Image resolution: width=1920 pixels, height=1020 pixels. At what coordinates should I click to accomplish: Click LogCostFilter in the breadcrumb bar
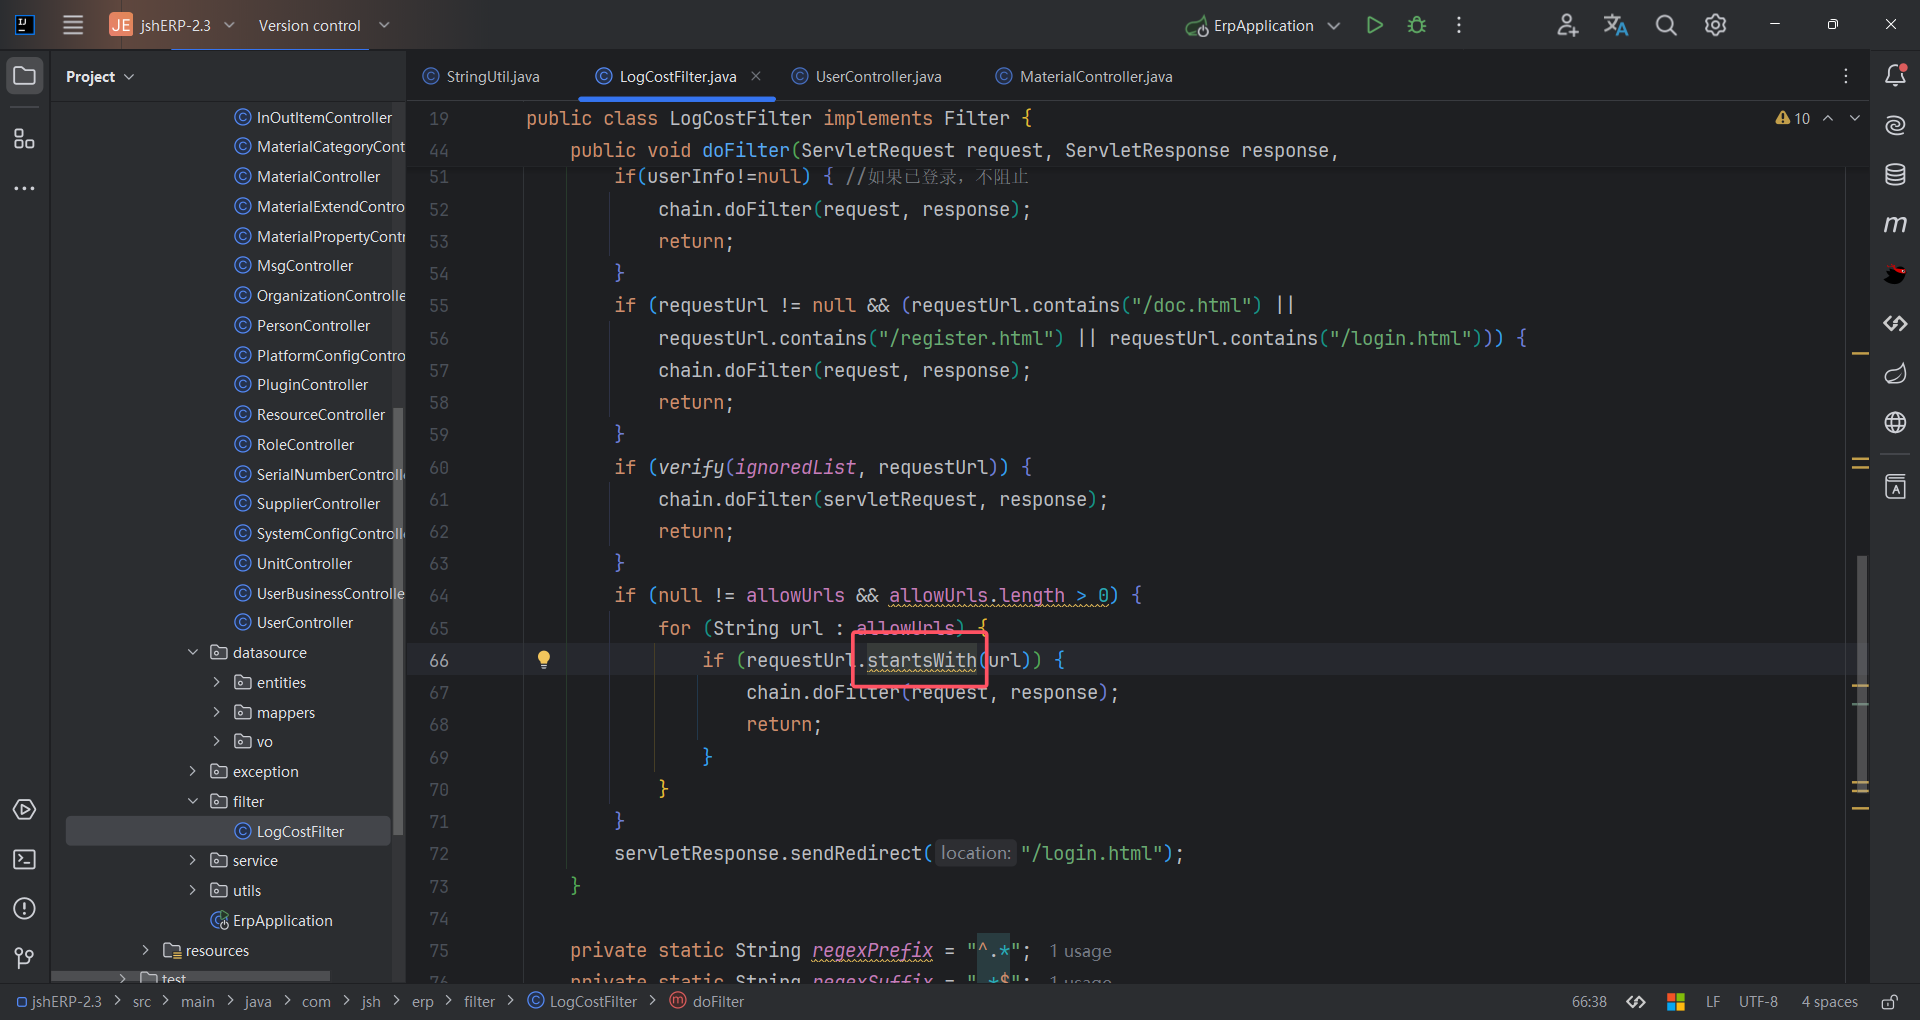(x=582, y=1001)
